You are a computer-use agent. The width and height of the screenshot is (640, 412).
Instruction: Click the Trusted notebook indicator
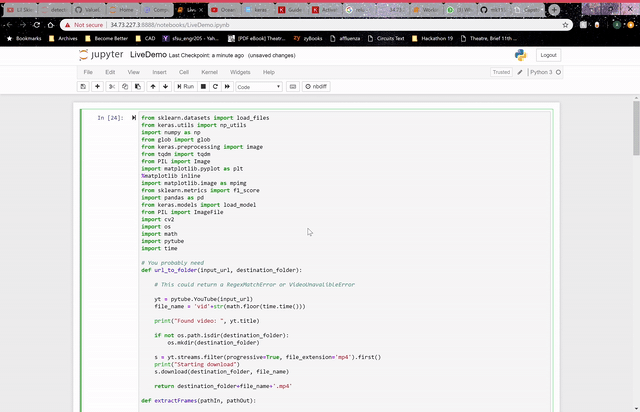click(501, 72)
